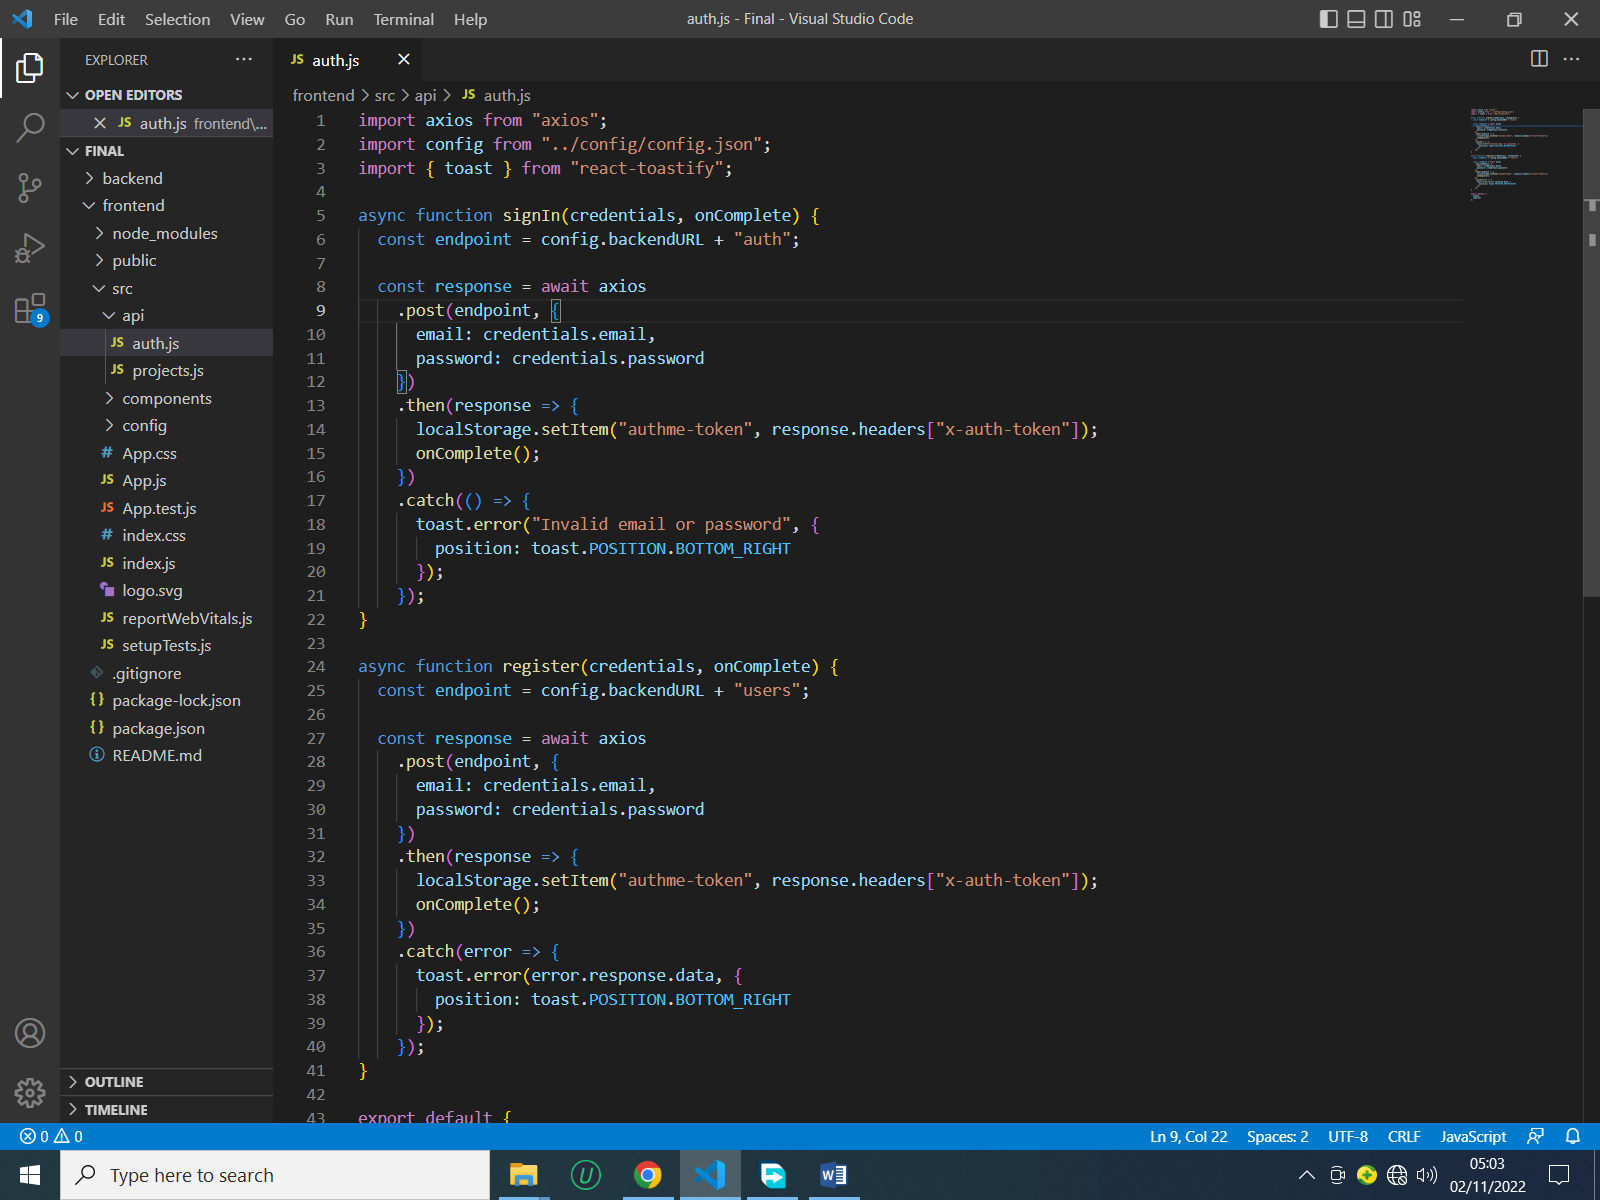This screenshot has width=1600, height=1200.
Task: Click the JavaScript language mode button
Action: [1472, 1136]
